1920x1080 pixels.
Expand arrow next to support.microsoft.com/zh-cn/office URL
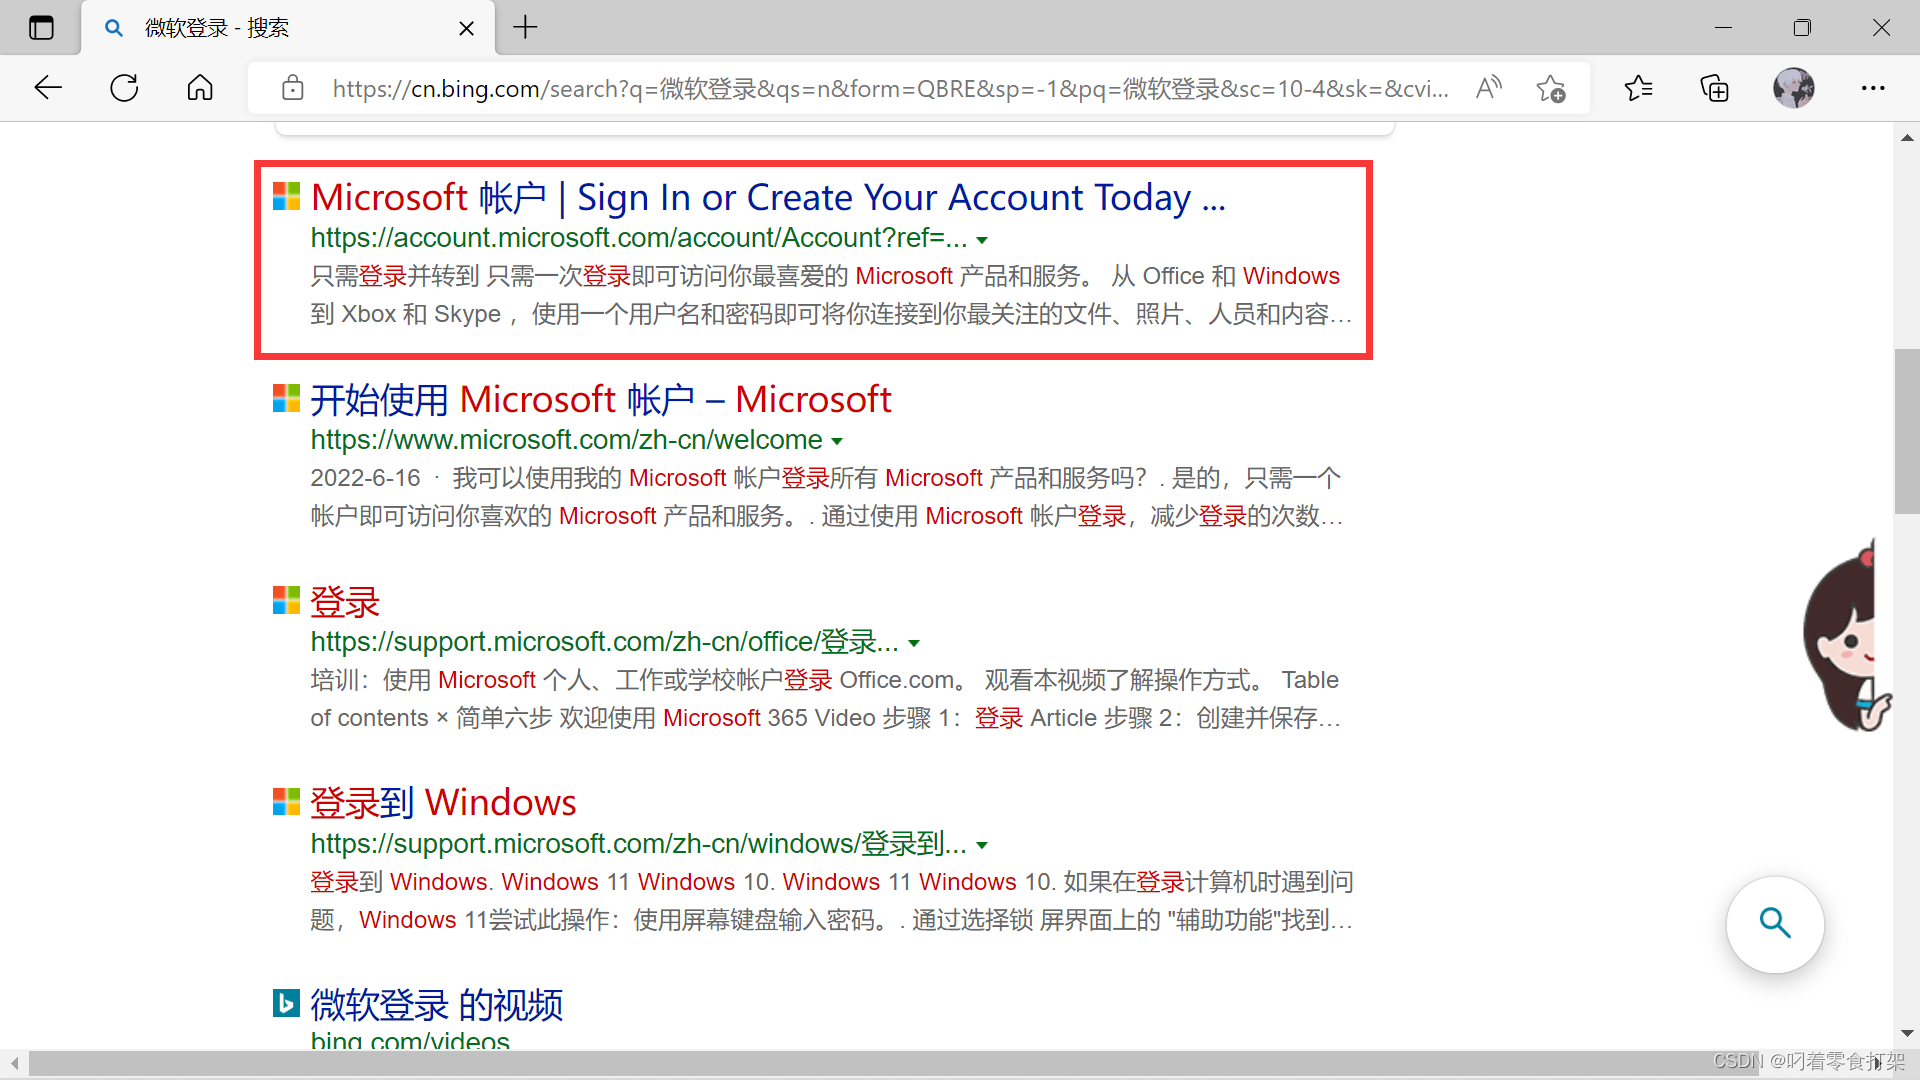pos(914,643)
